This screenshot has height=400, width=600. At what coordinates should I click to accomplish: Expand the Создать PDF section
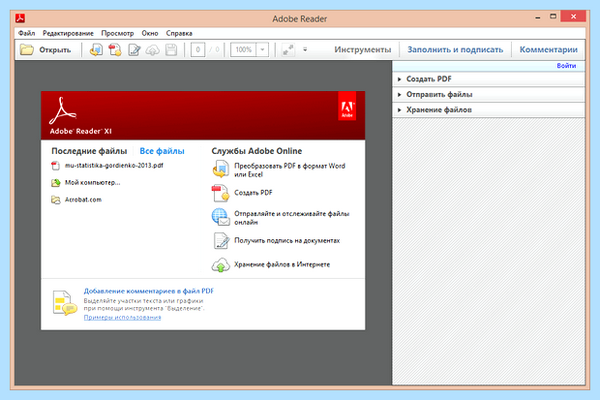click(489, 79)
